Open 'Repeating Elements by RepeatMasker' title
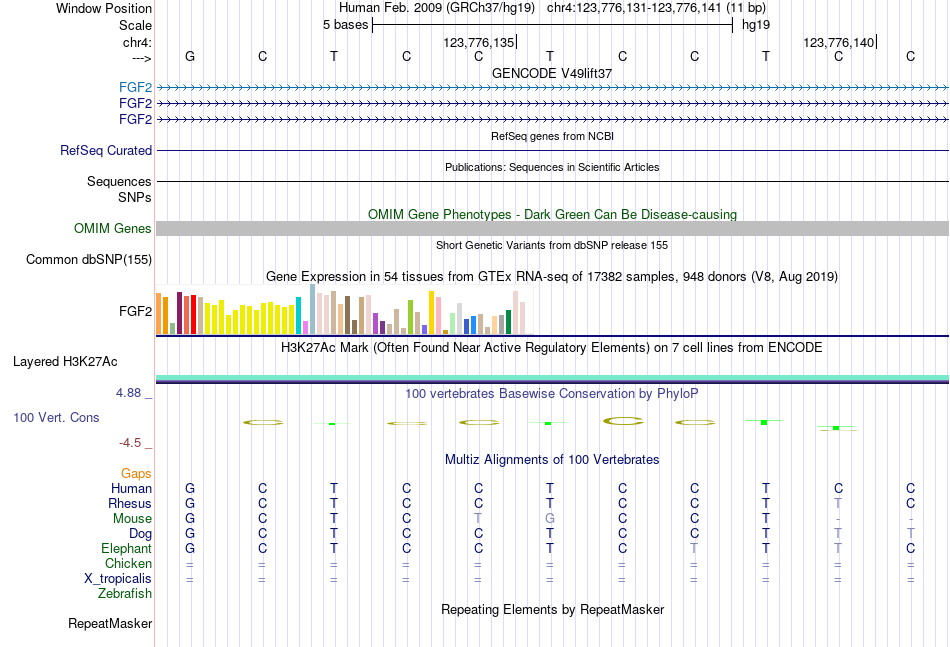This screenshot has width=950, height=647. pyautogui.click(x=552, y=610)
